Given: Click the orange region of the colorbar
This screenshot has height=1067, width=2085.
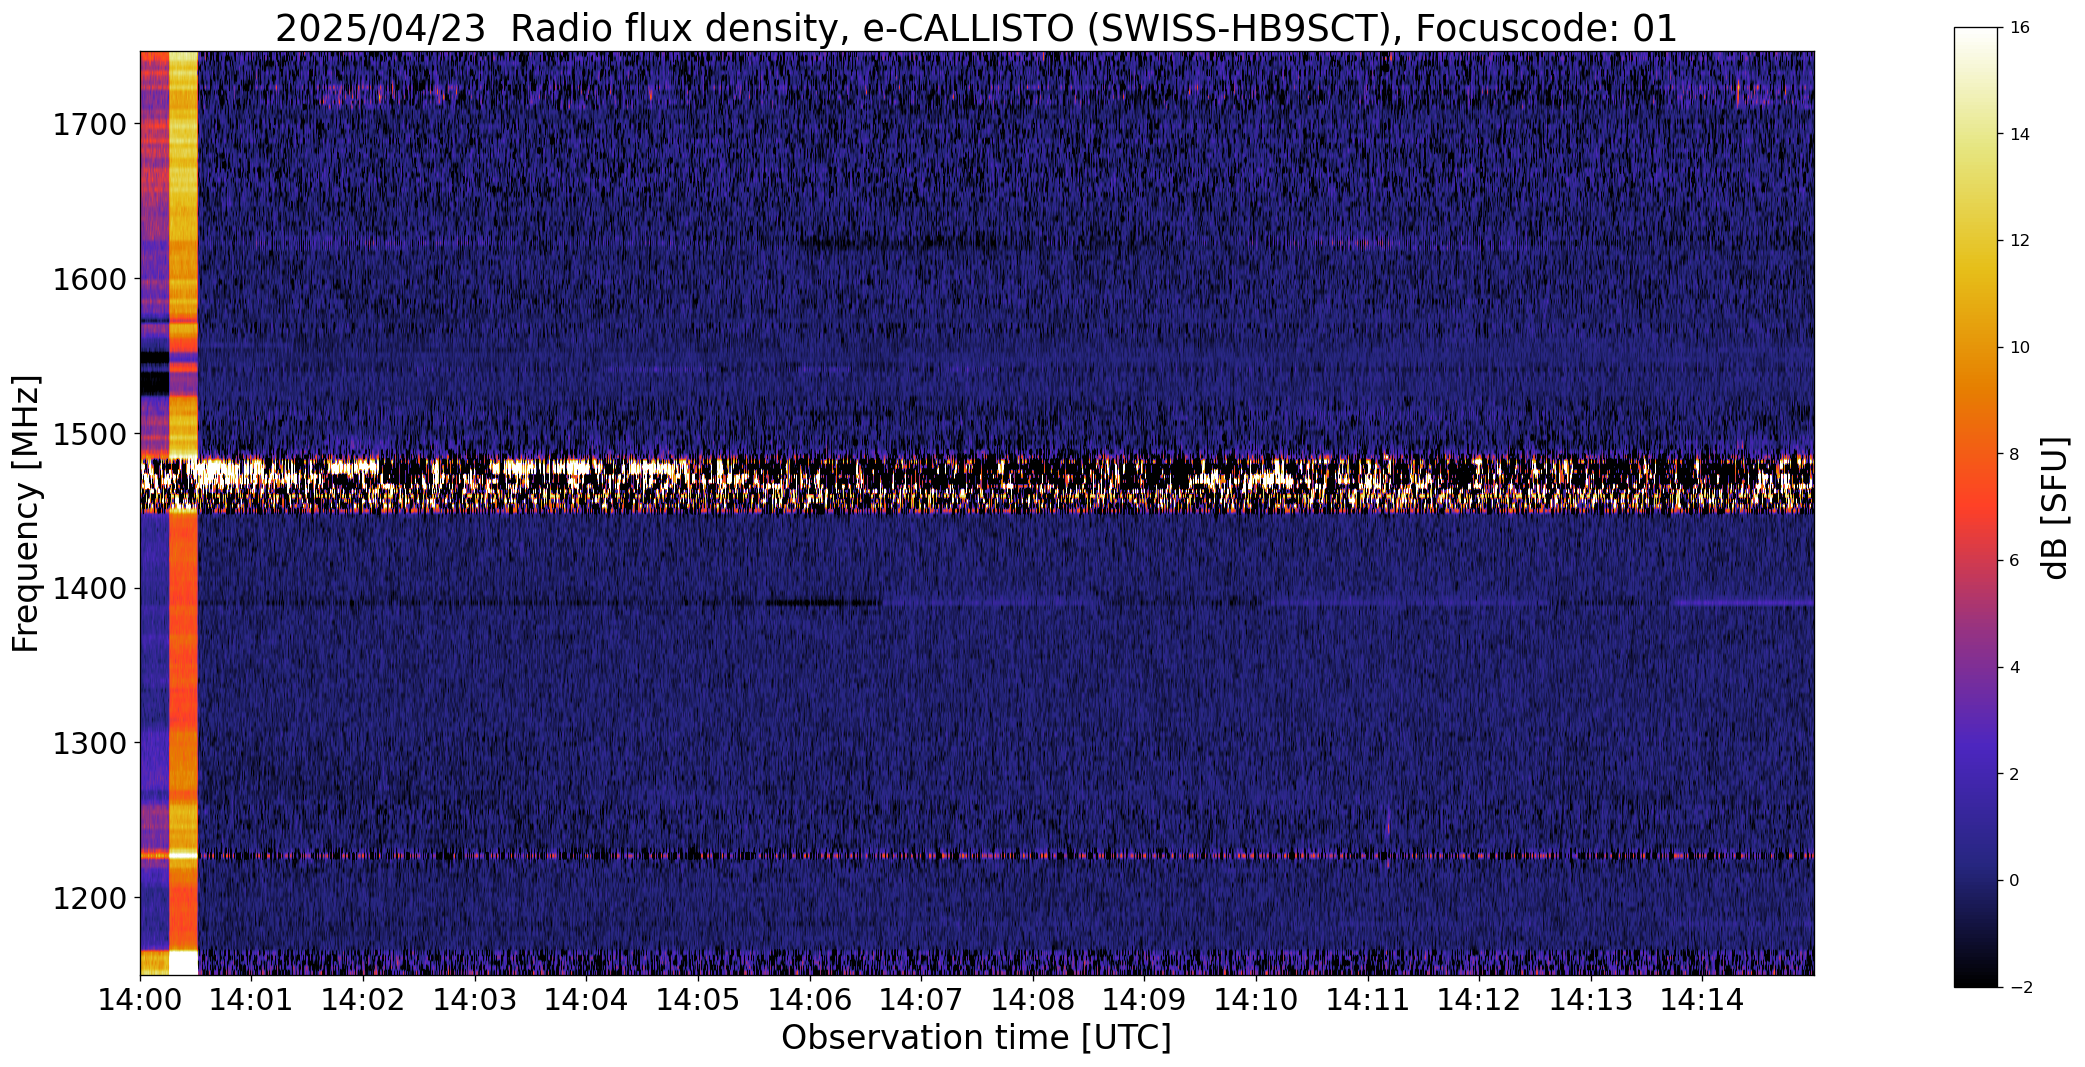Looking at the screenshot, I should (1976, 390).
